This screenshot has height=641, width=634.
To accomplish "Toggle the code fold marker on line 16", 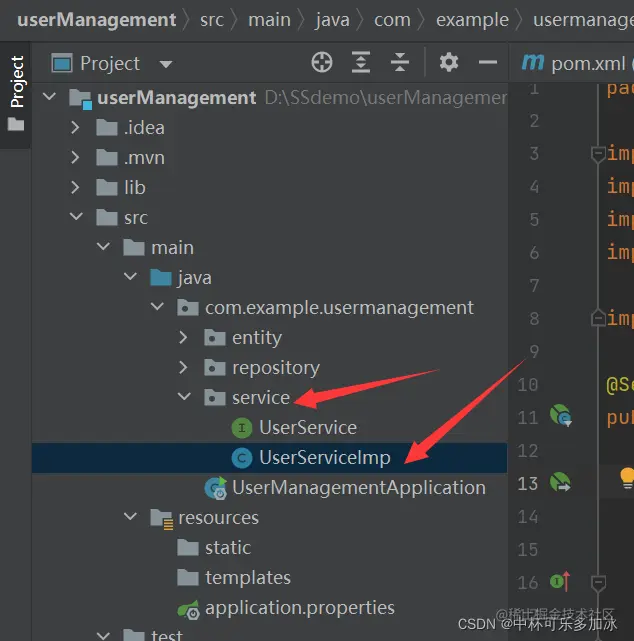I will click(598, 583).
